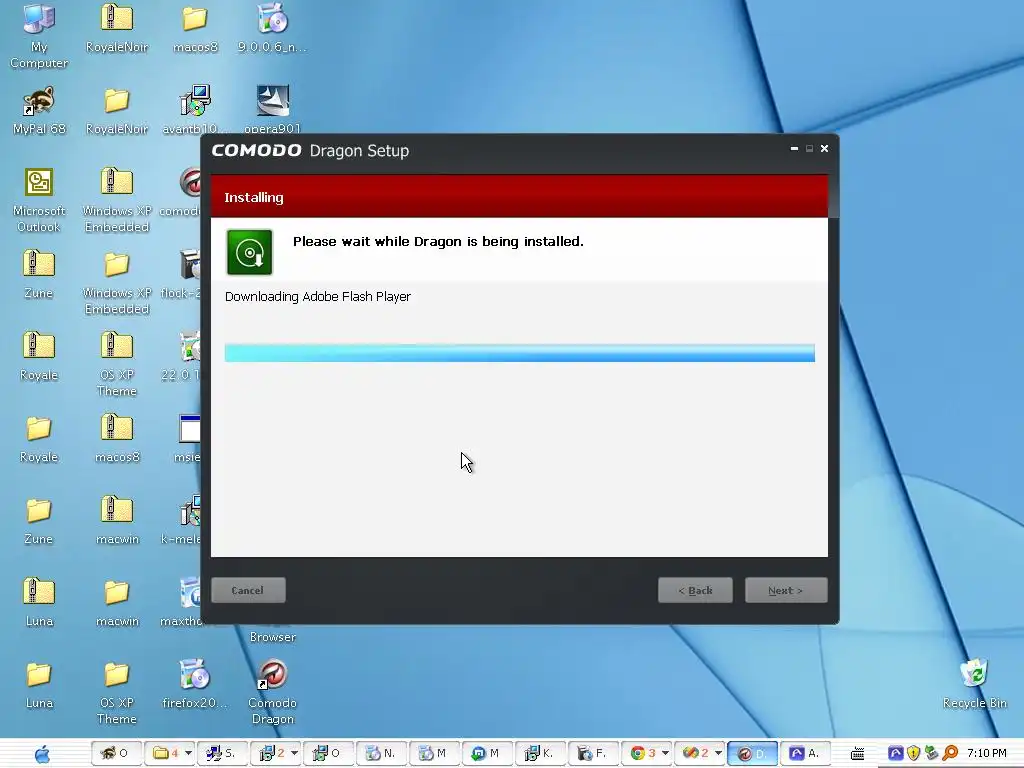The width and height of the screenshot is (1024, 768).
Task: Open the zipped Royale archive icon
Action: click(x=39, y=355)
